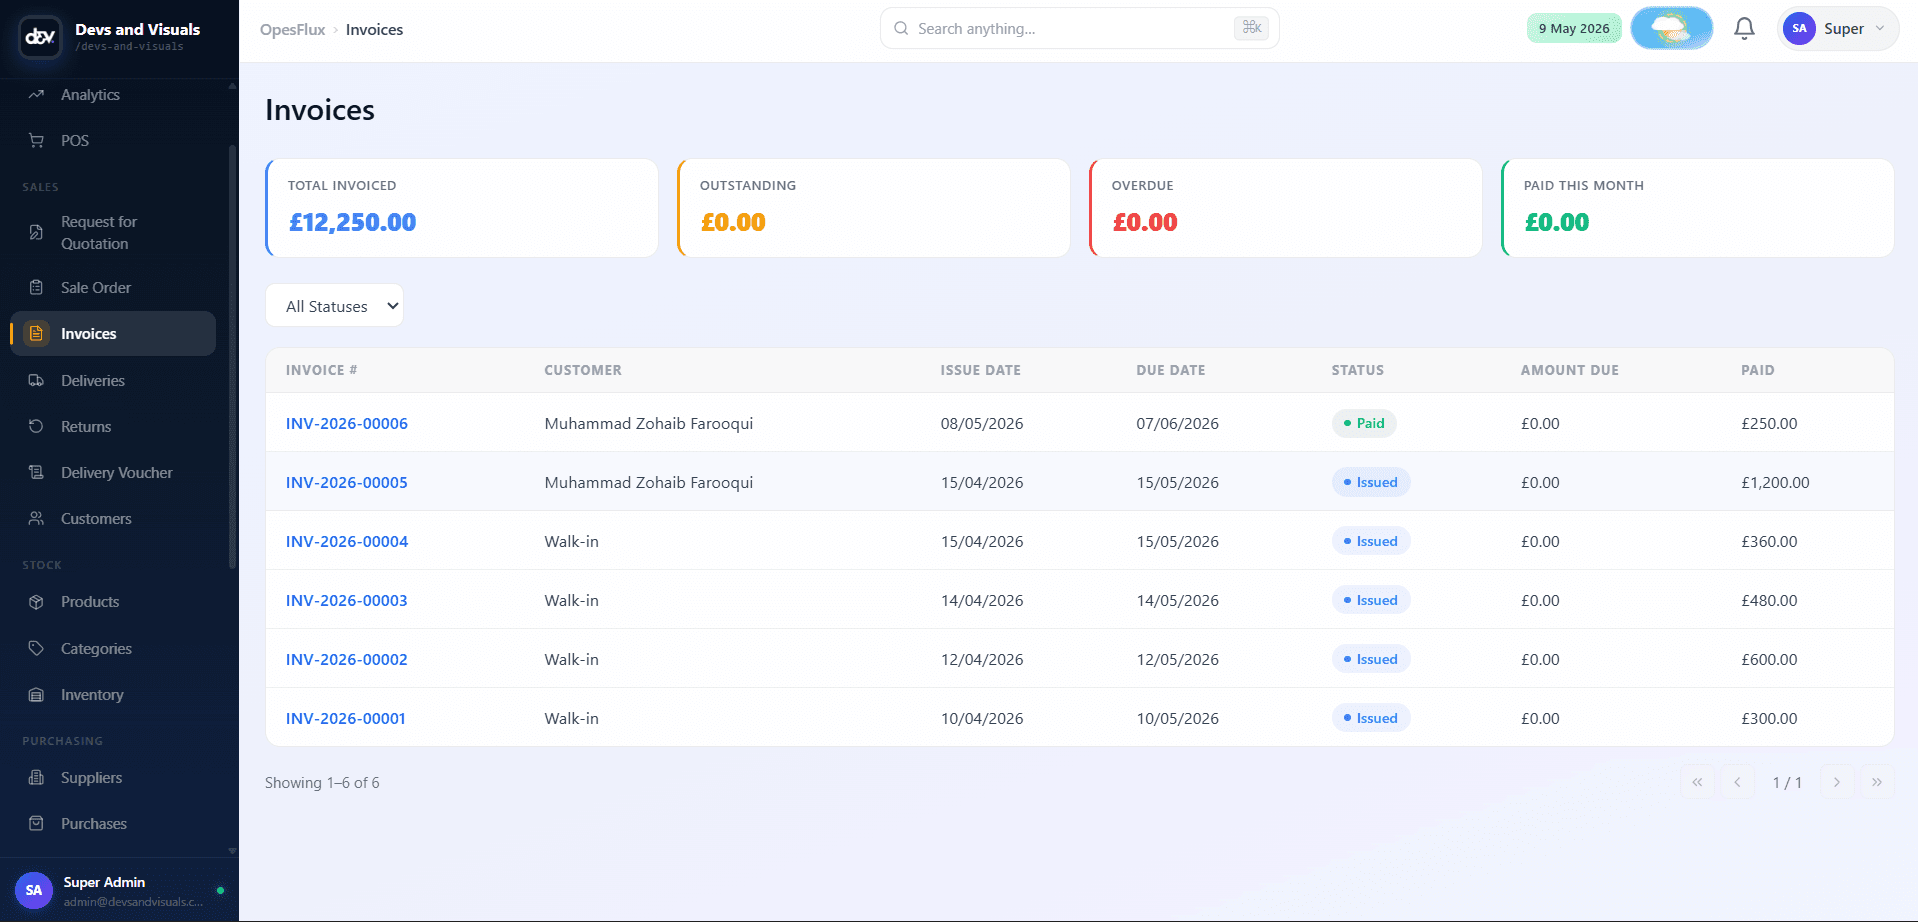Open the All Statuses filter dropdown
This screenshot has height=922, width=1918.
pyautogui.click(x=334, y=305)
